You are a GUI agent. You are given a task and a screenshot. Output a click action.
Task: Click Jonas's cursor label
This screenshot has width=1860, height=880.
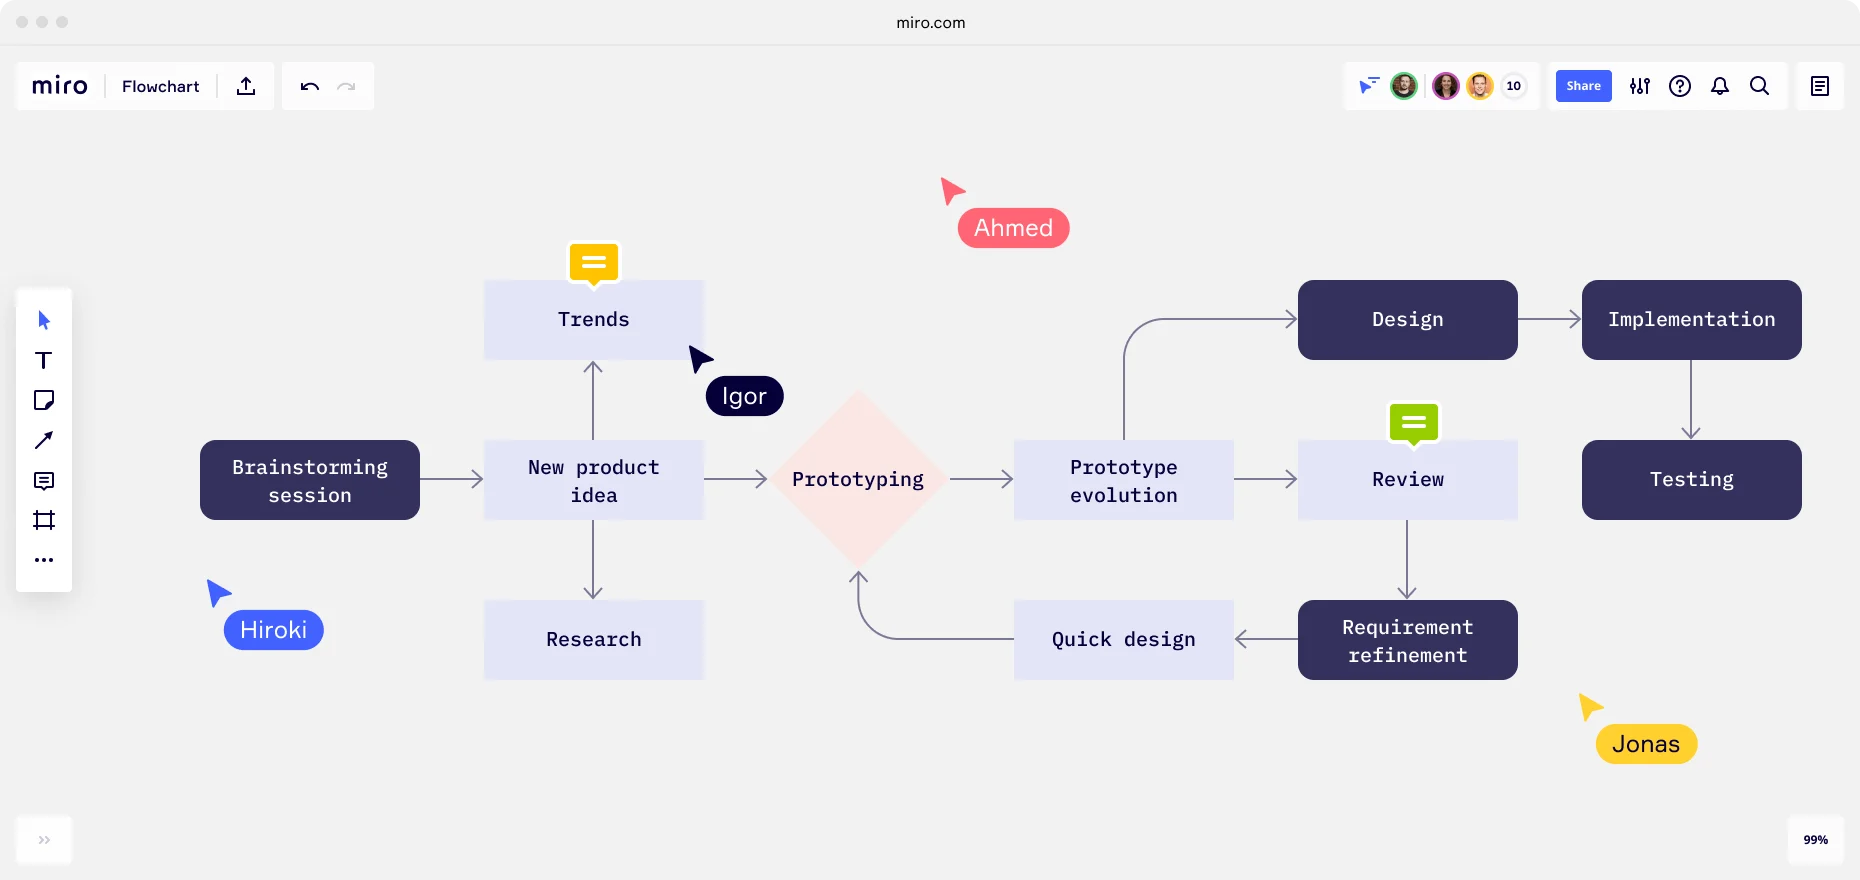[x=1646, y=744]
